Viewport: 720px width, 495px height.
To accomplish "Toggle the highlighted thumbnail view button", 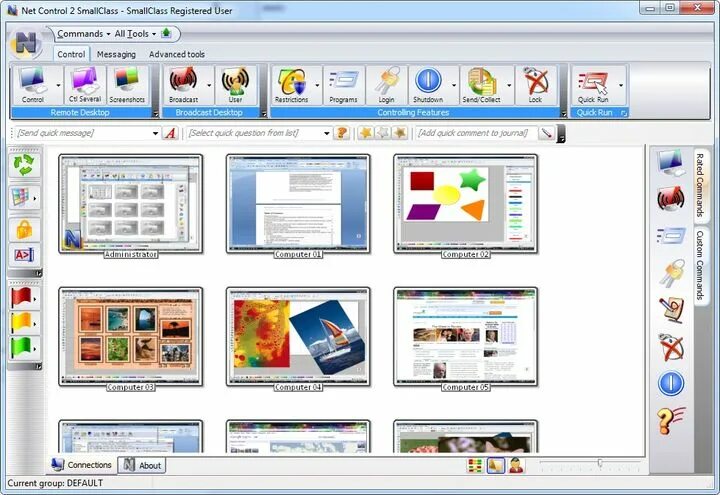I will click(496, 465).
